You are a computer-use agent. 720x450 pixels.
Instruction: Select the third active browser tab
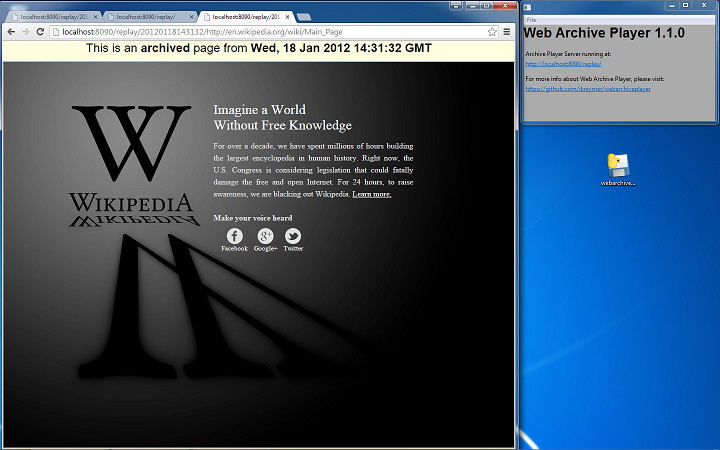click(x=247, y=17)
